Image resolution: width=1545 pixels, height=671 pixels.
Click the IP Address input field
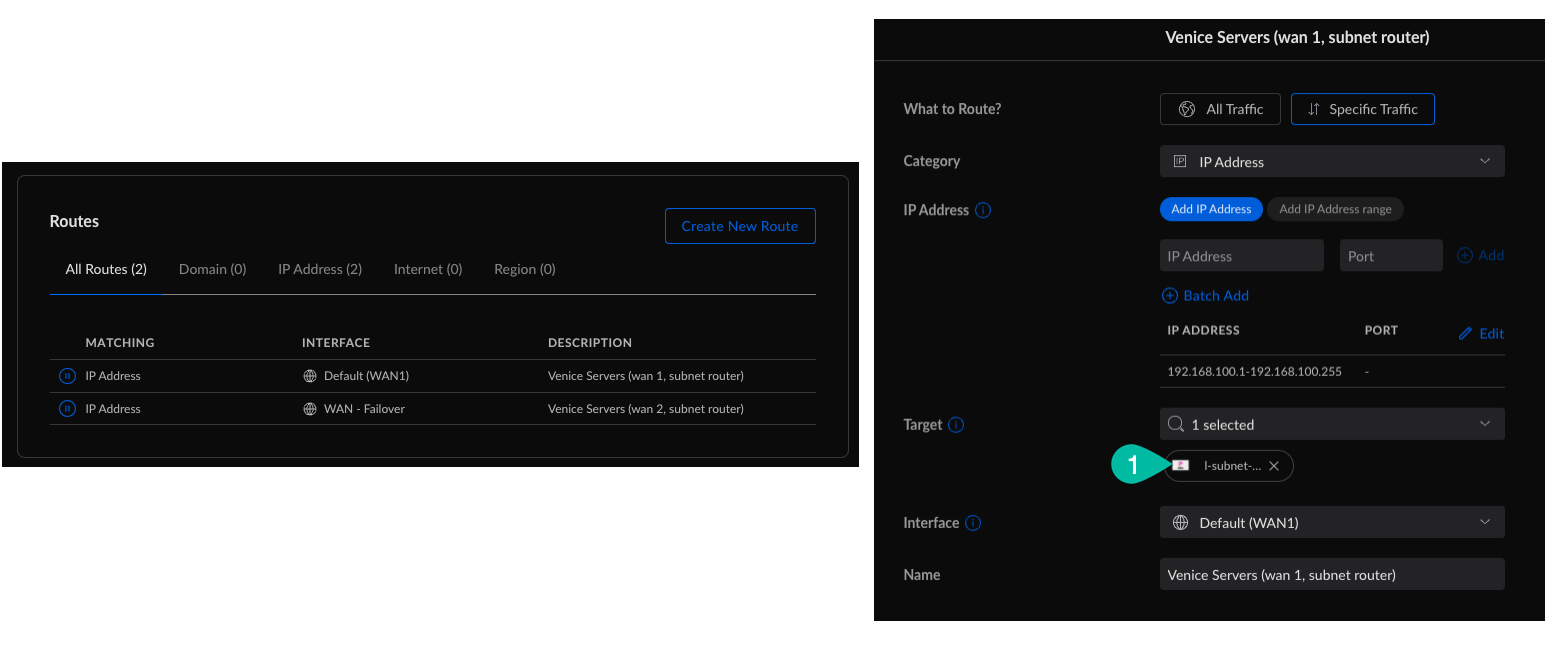coord(1241,256)
